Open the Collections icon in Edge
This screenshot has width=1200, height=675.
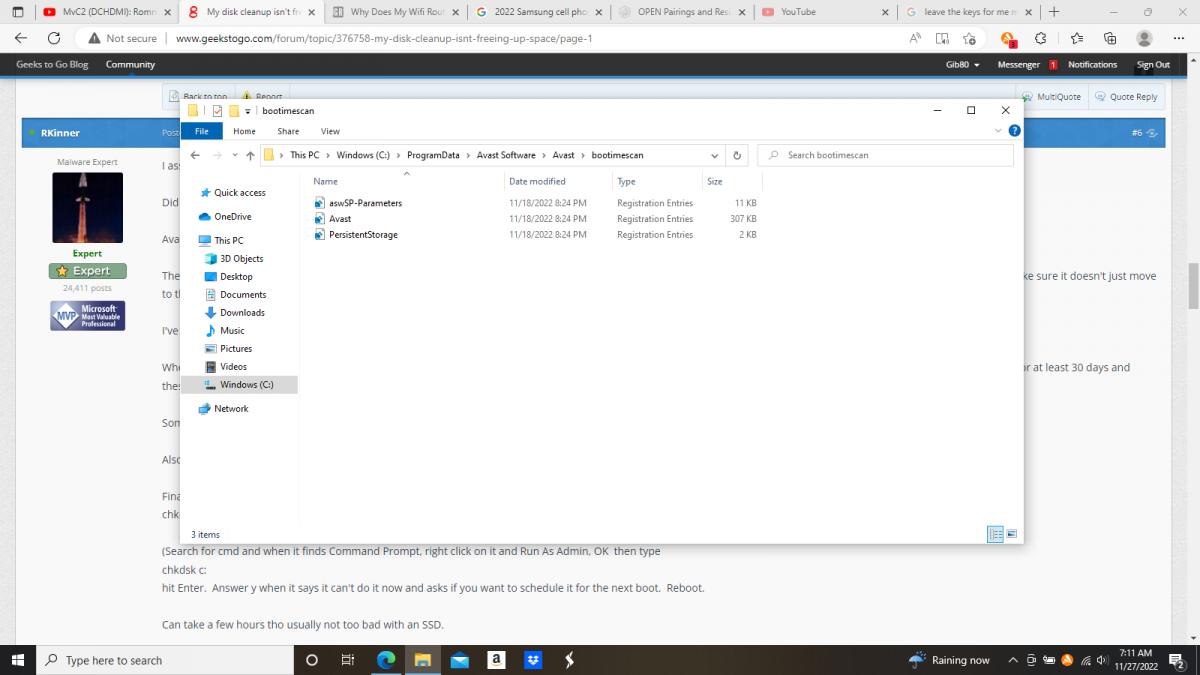(1110, 38)
